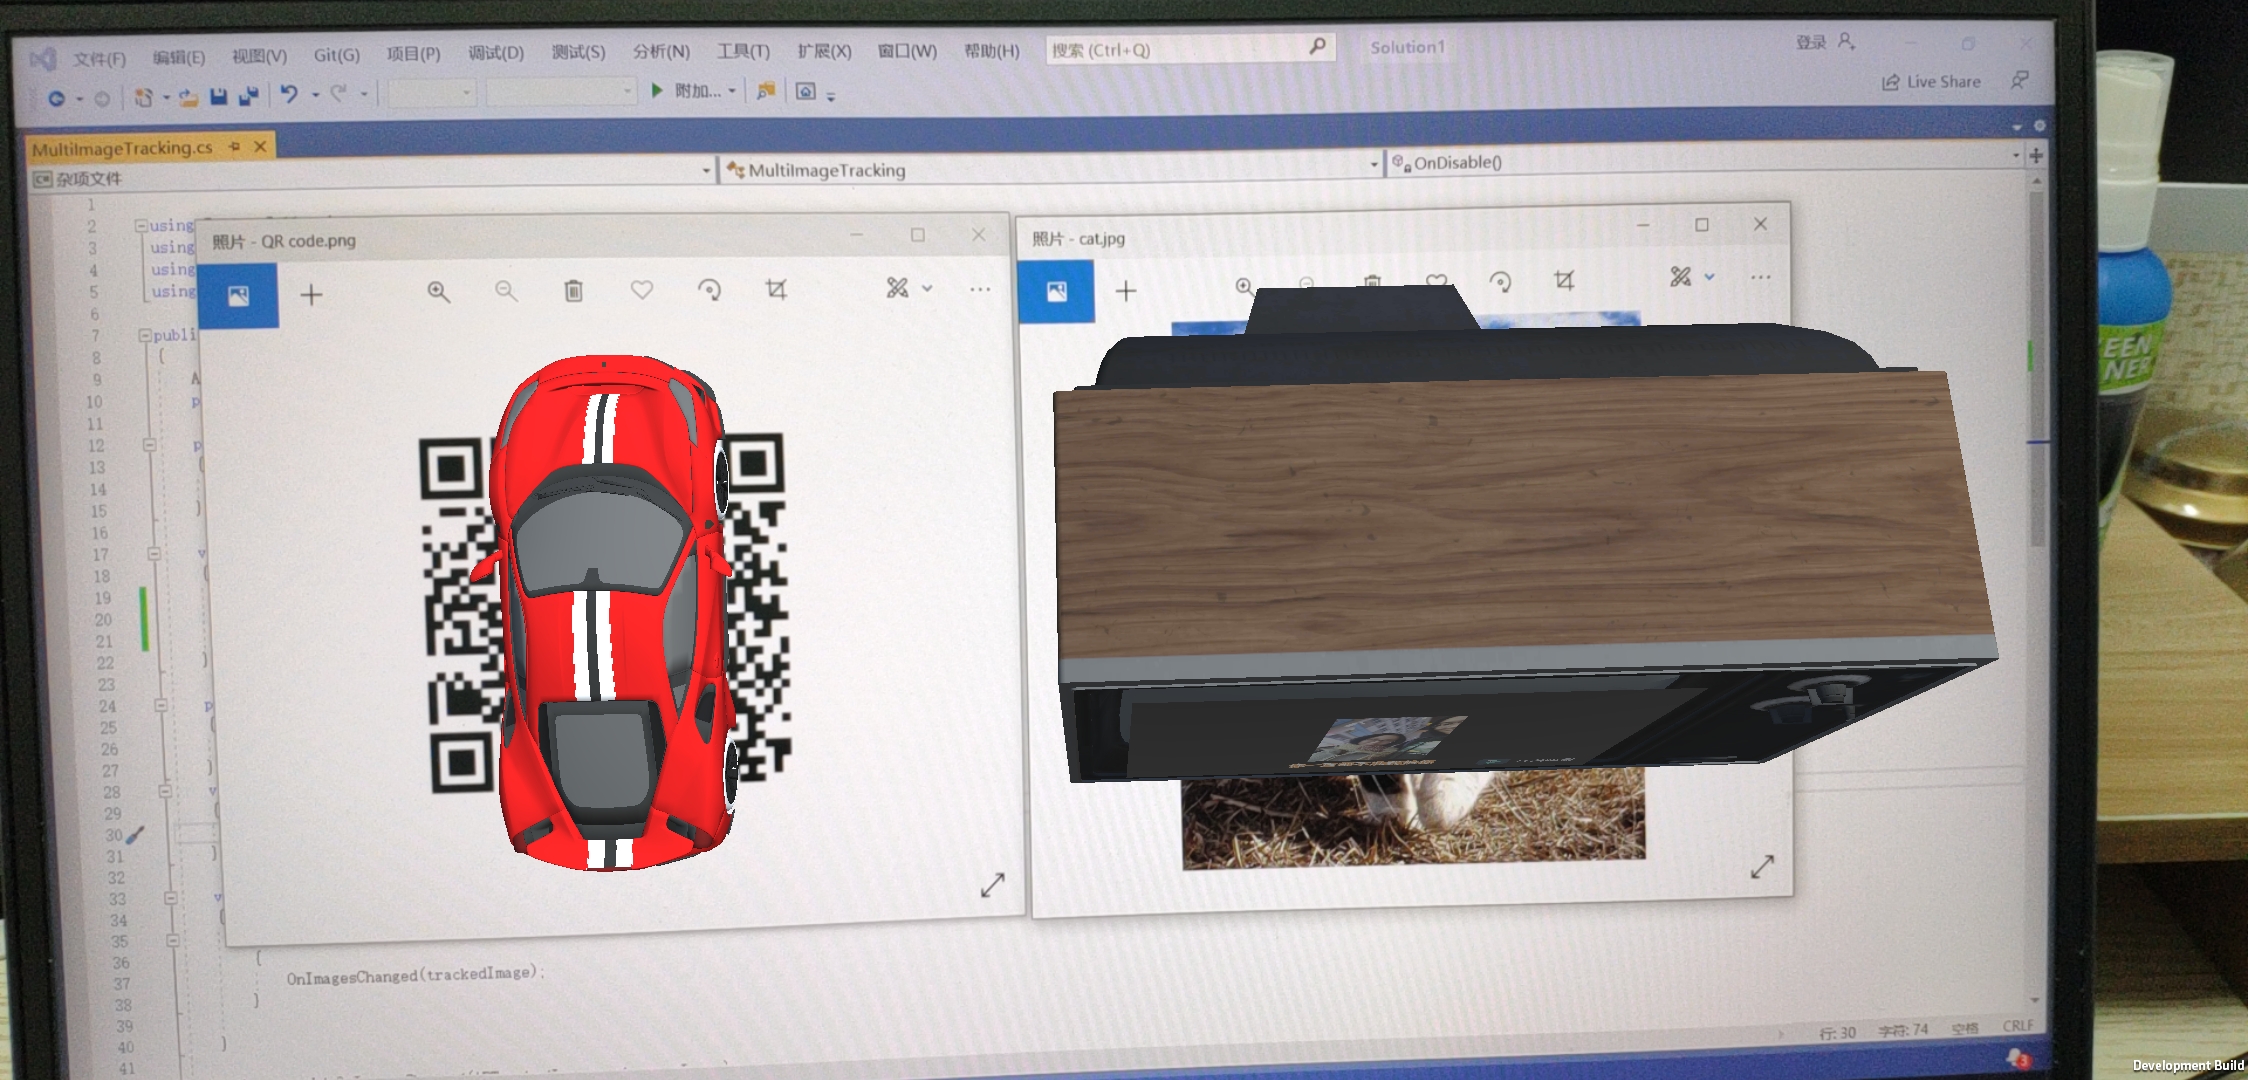Open the 调试(D) menu
Screen dimensions: 2248x1080
498,52
